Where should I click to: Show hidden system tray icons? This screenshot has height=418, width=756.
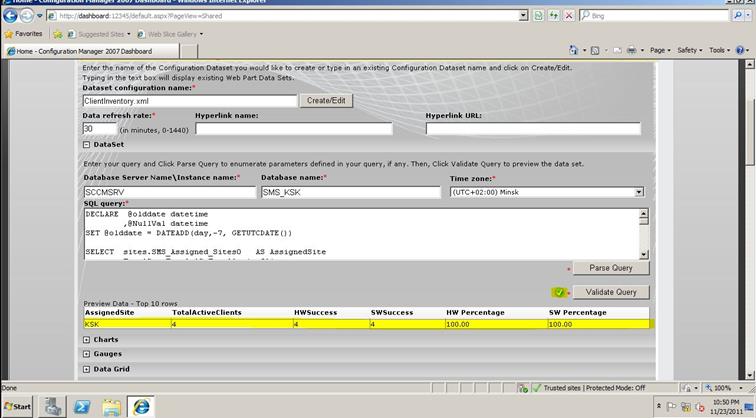(659, 407)
